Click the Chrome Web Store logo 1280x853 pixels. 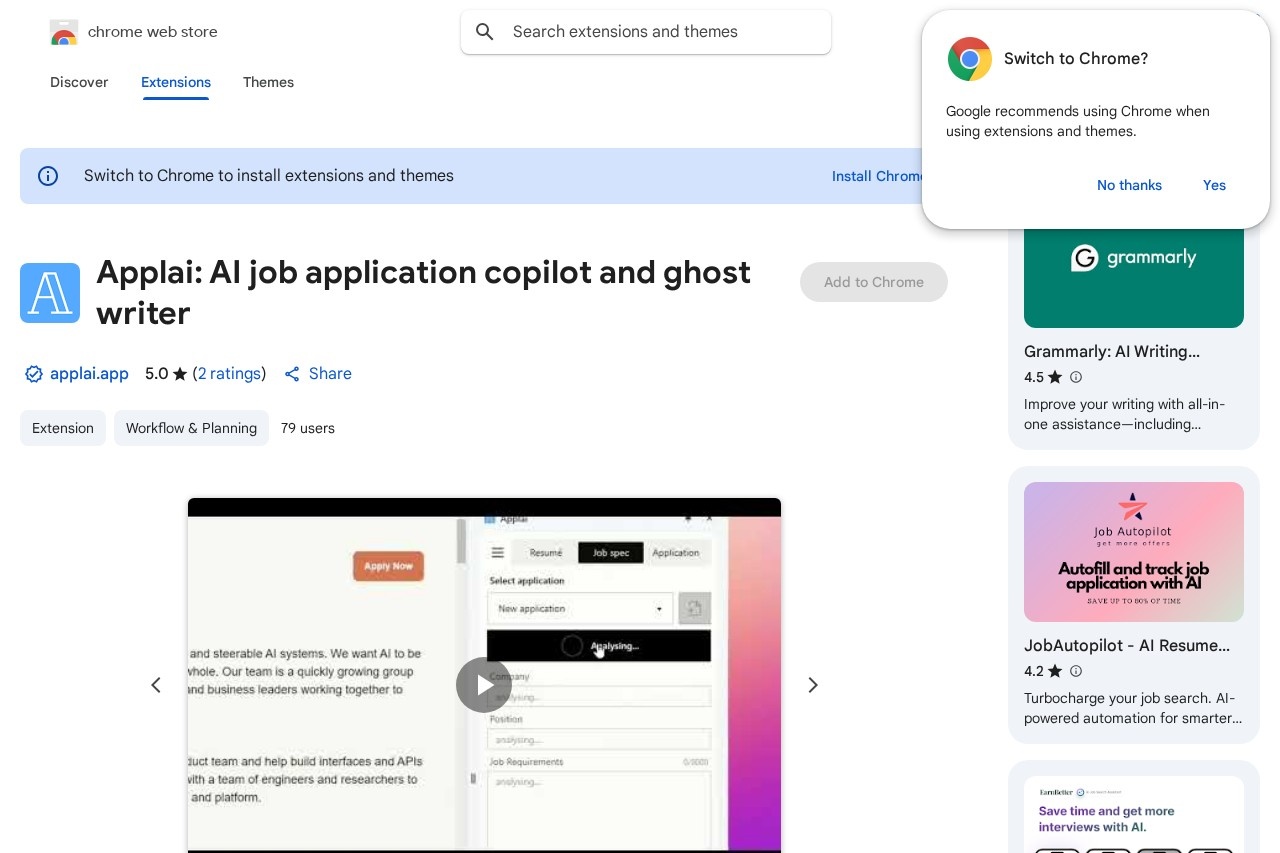(x=64, y=32)
